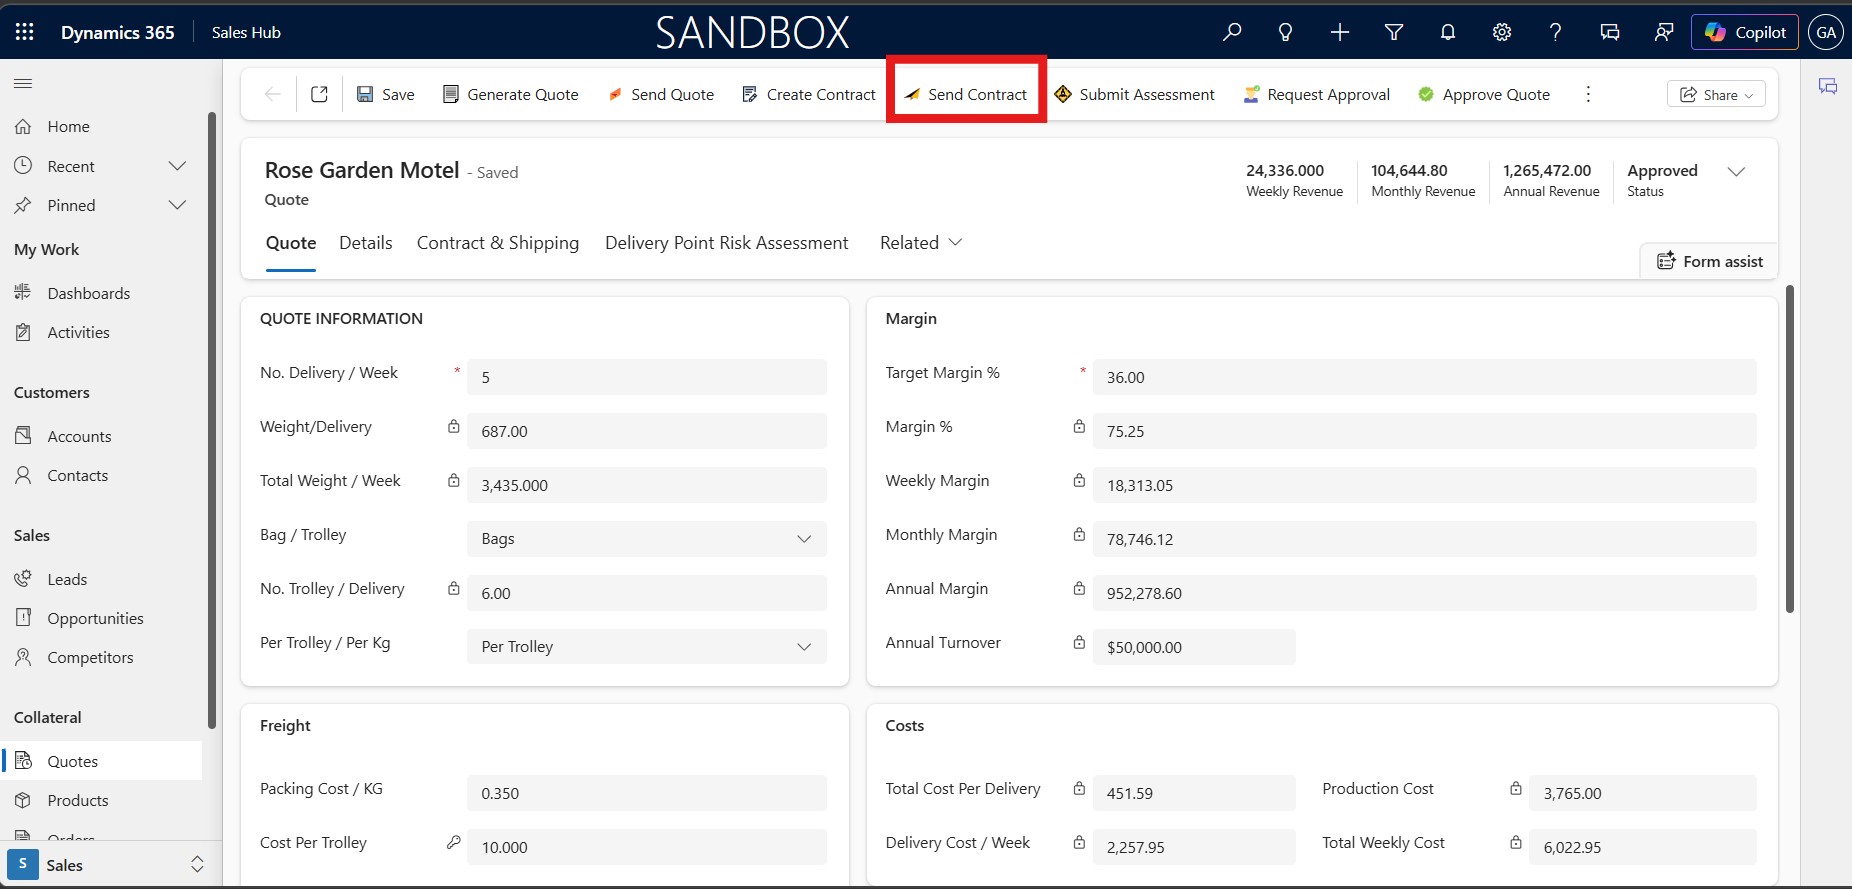The height and width of the screenshot is (889, 1852).
Task: Open the advanced find filter icon
Action: tap(1394, 32)
